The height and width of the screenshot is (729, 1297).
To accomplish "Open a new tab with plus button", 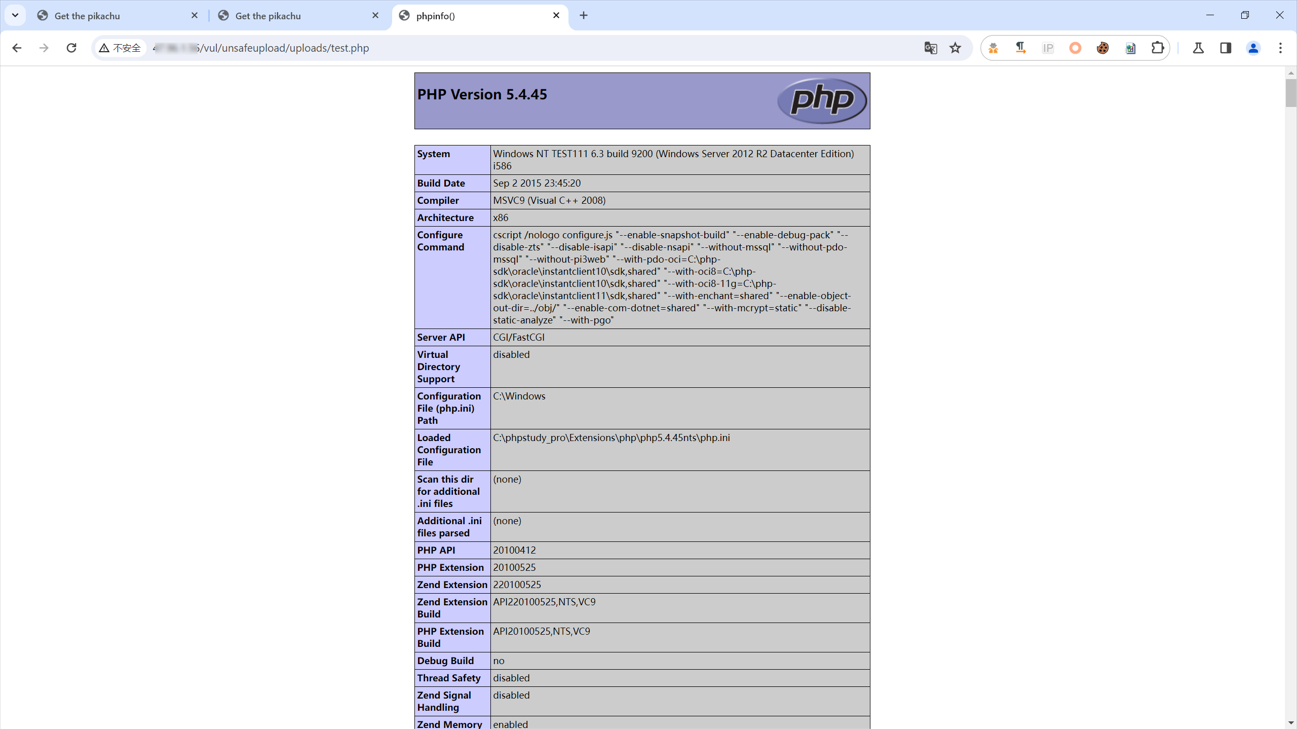I will 584,16.
